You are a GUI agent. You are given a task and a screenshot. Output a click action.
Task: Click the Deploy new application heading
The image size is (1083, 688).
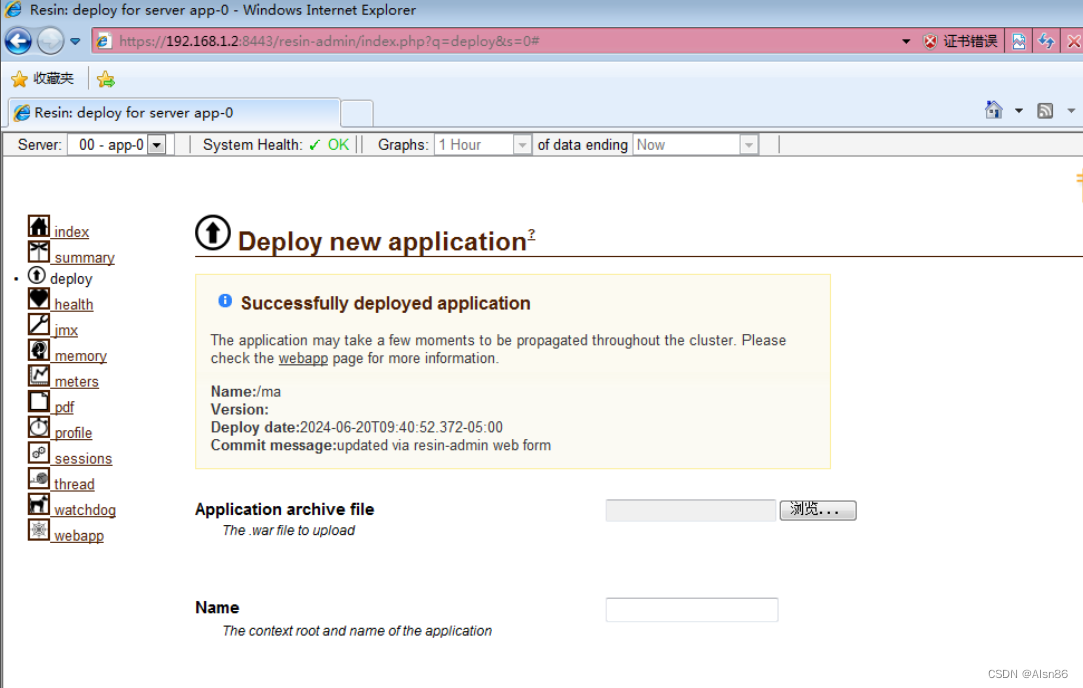click(382, 242)
